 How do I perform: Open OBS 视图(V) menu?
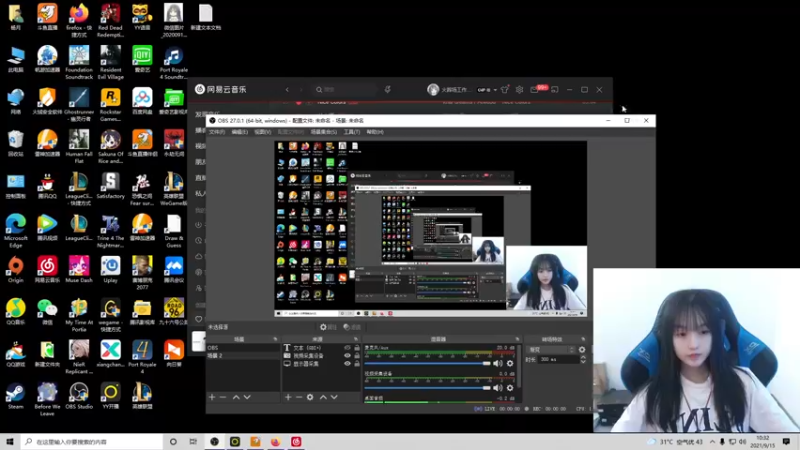(263, 132)
